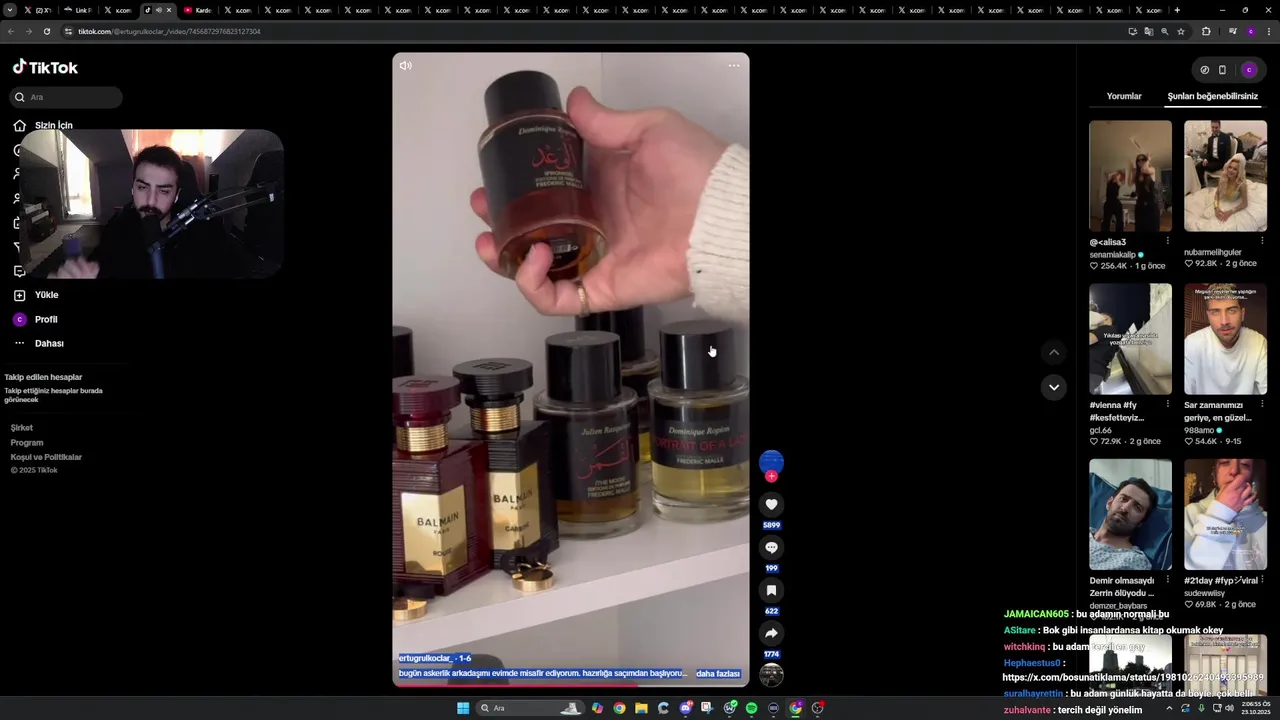
Task: Open Chrome tab search dropdown arrow
Action: tap(11, 10)
